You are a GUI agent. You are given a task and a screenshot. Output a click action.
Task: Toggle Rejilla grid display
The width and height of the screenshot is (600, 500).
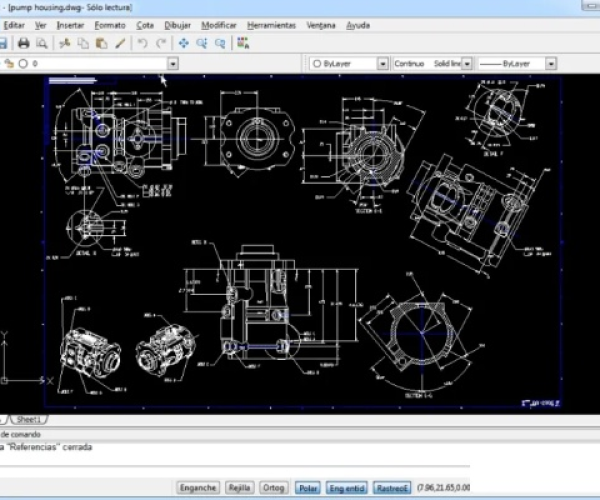pyautogui.click(x=239, y=488)
